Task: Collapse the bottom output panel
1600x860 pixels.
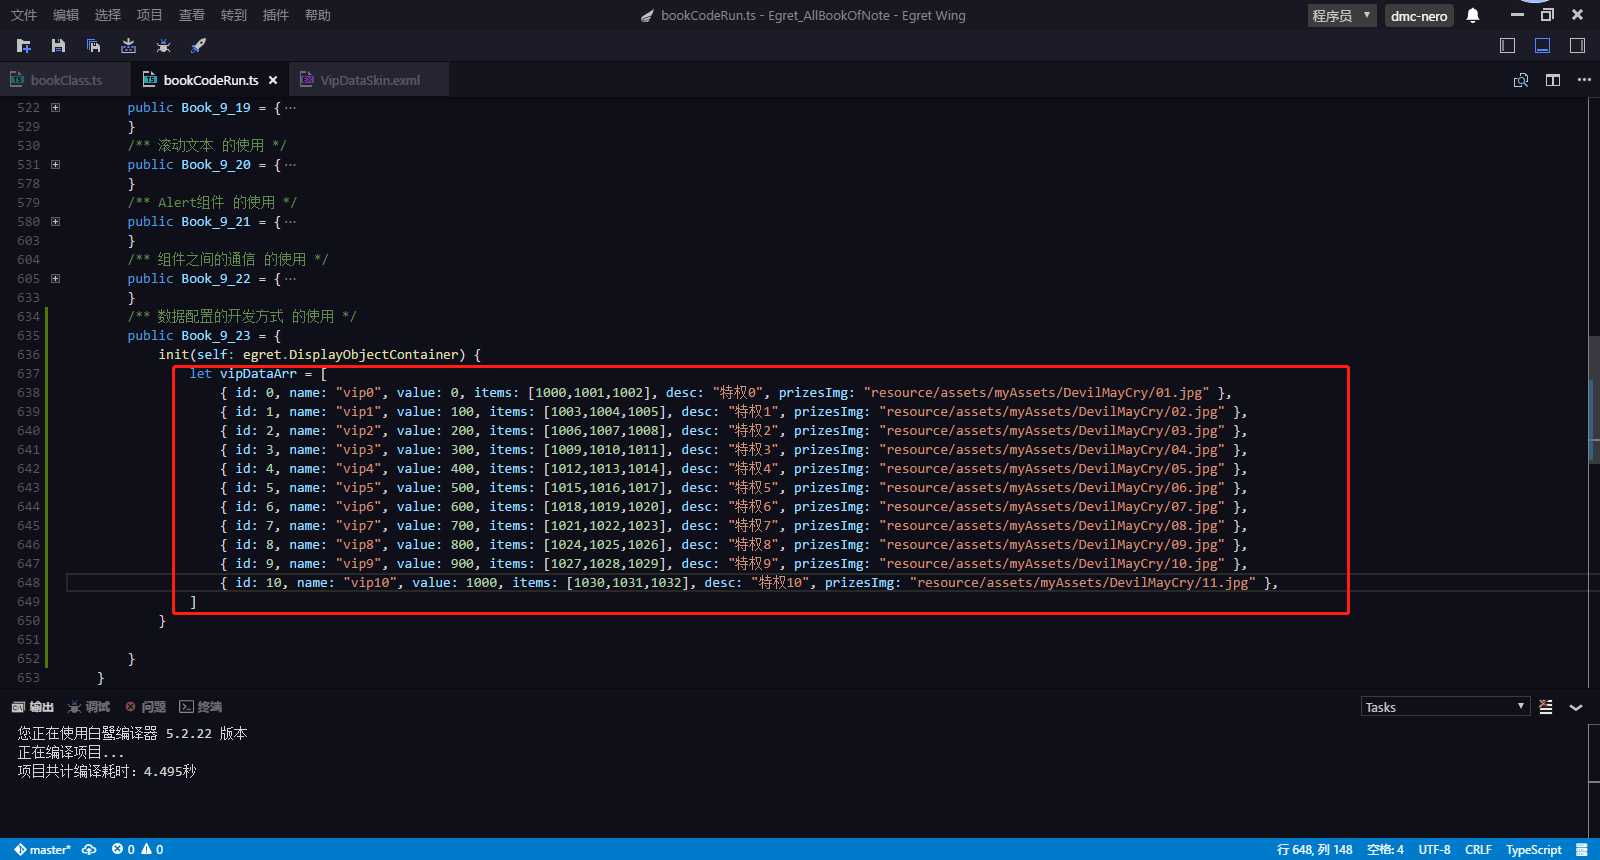Action: pyautogui.click(x=1576, y=707)
